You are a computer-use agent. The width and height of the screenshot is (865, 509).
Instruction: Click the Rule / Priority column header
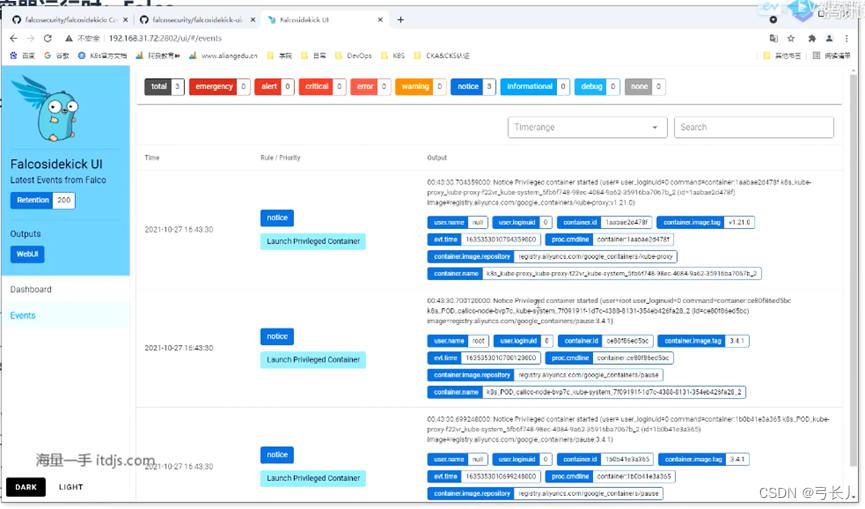[280, 158]
